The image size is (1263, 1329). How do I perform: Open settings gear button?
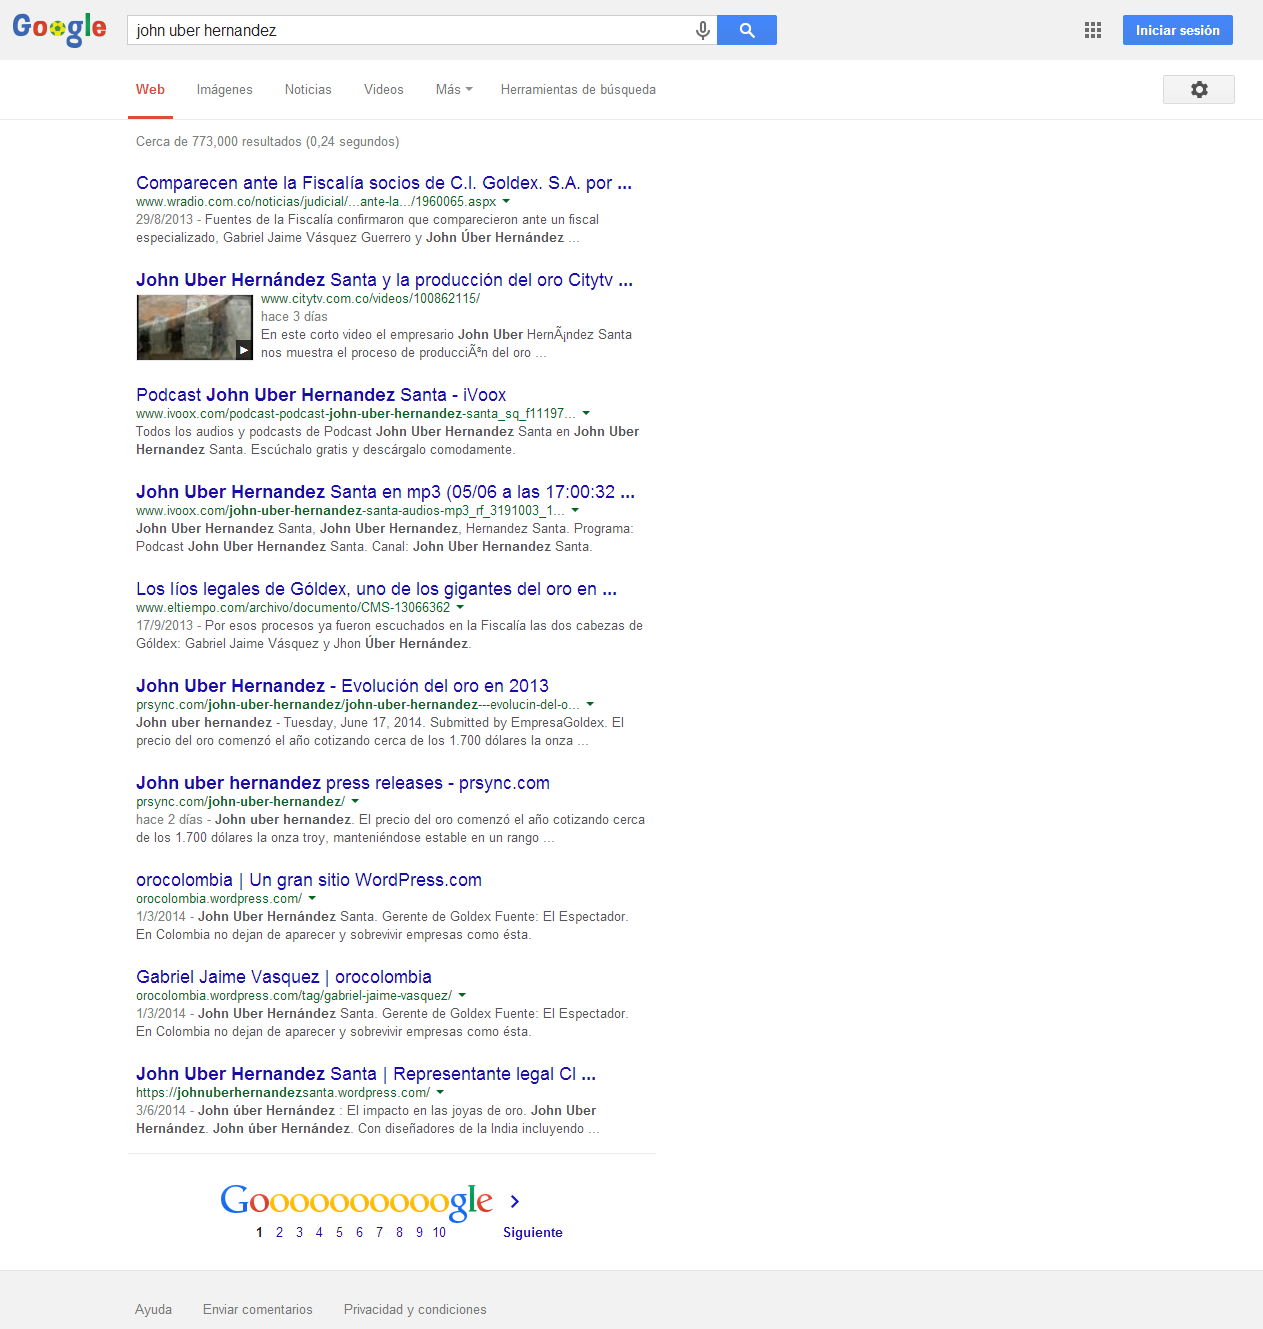tap(1199, 89)
